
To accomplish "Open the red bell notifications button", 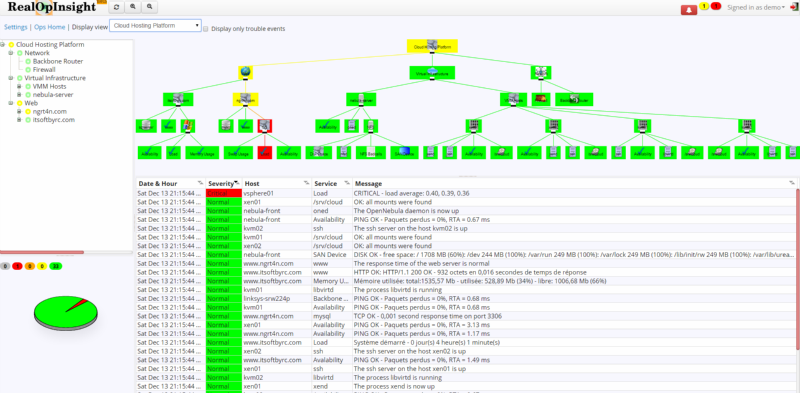I will point(689,9).
